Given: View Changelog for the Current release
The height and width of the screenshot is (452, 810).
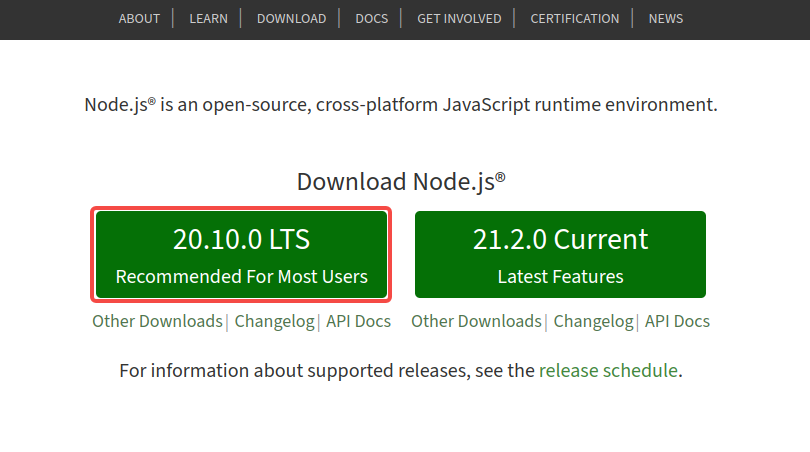Looking at the screenshot, I should [x=593, y=321].
